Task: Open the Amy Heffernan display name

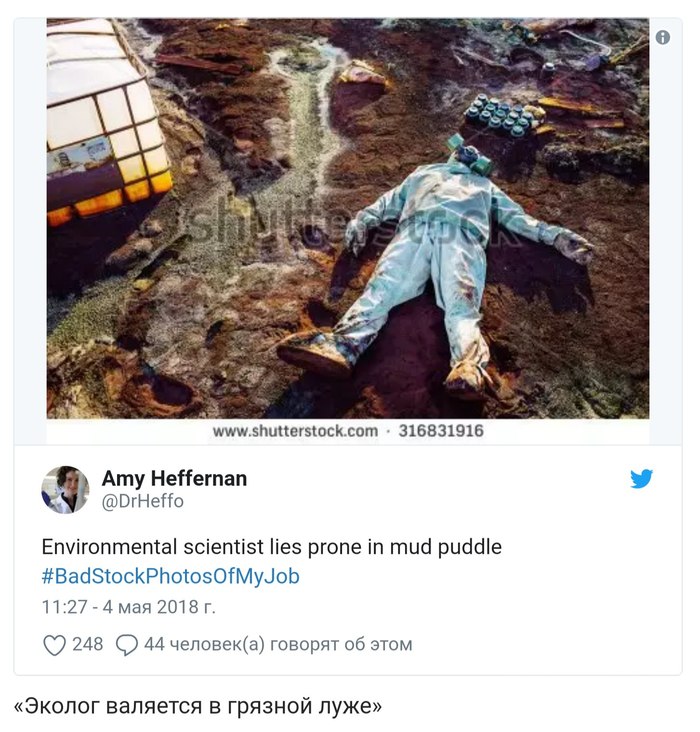Action: click(x=174, y=479)
